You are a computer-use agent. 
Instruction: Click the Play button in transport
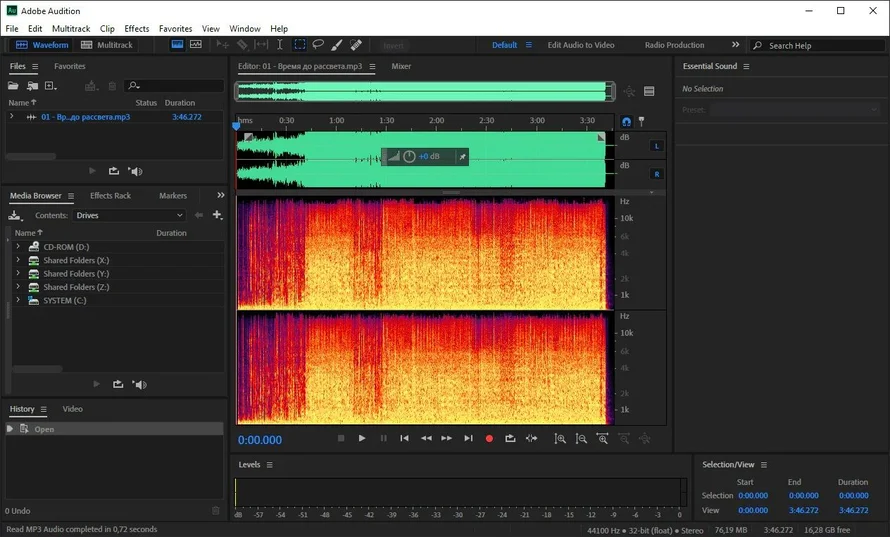pyautogui.click(x=362, y=438)
